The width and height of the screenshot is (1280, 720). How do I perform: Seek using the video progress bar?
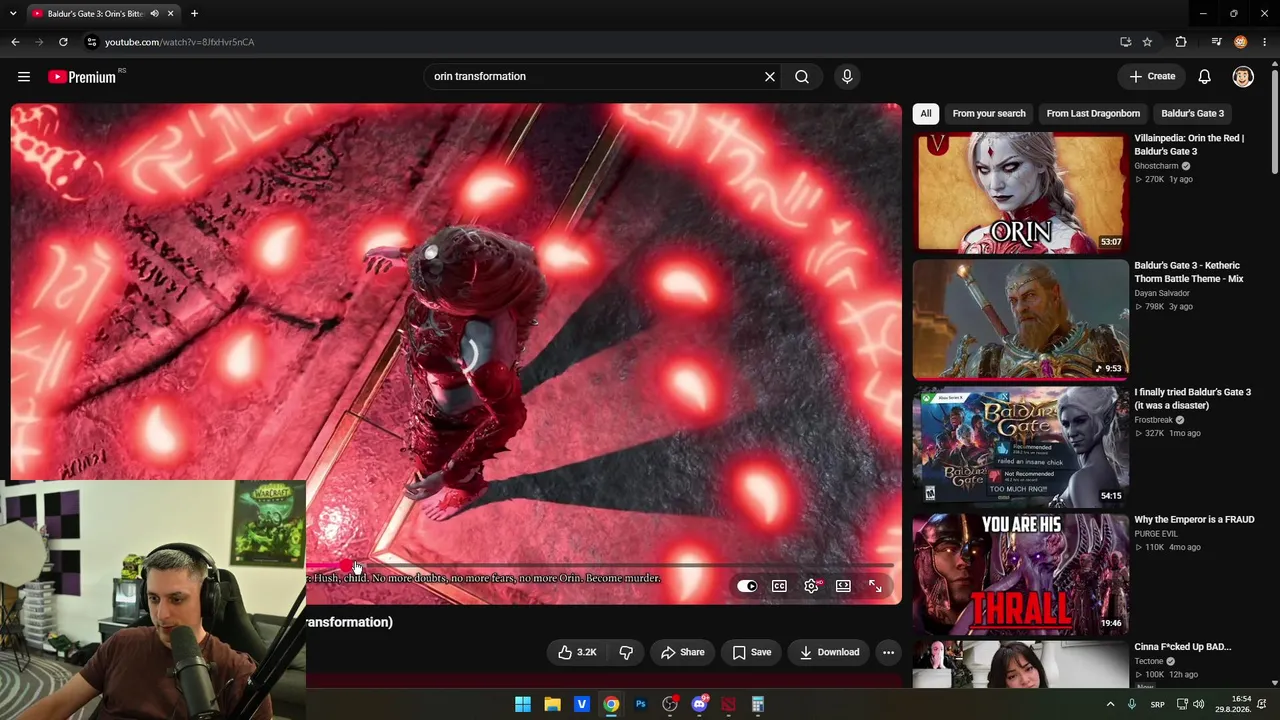click(600, 566)
